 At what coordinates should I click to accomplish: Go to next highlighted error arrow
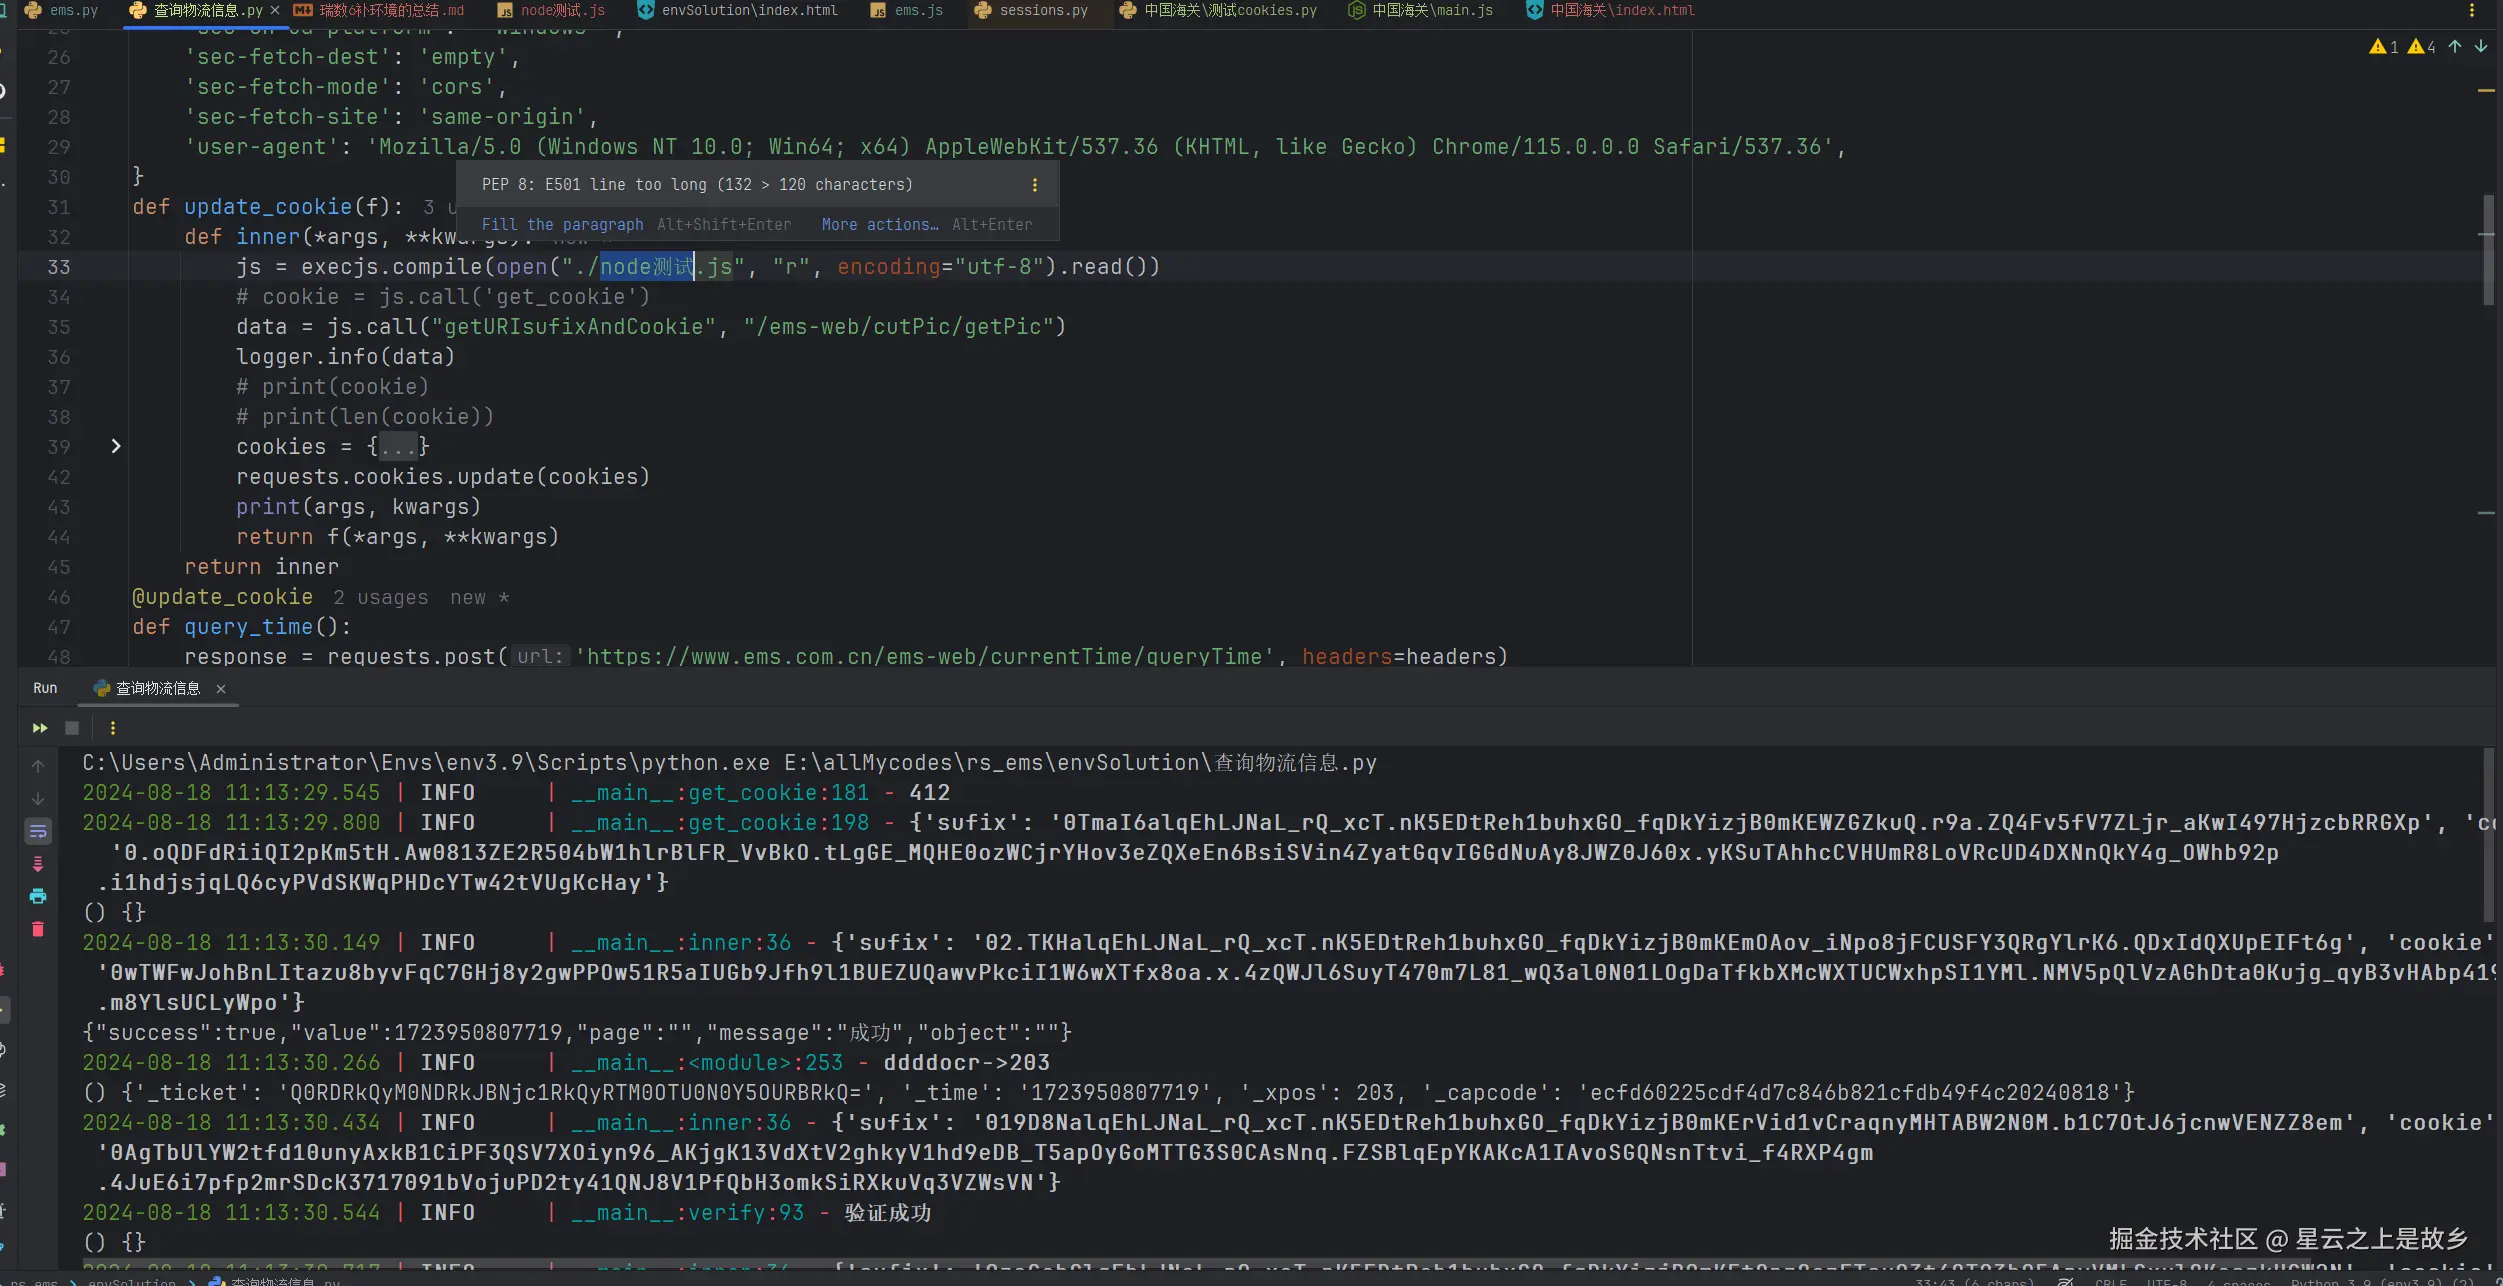point(2481,46)
